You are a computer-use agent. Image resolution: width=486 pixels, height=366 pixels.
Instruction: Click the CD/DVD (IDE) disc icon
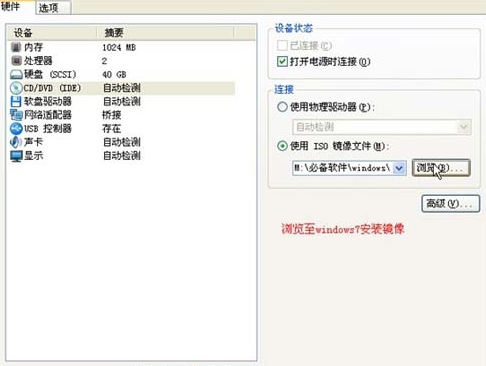point(16,88)
